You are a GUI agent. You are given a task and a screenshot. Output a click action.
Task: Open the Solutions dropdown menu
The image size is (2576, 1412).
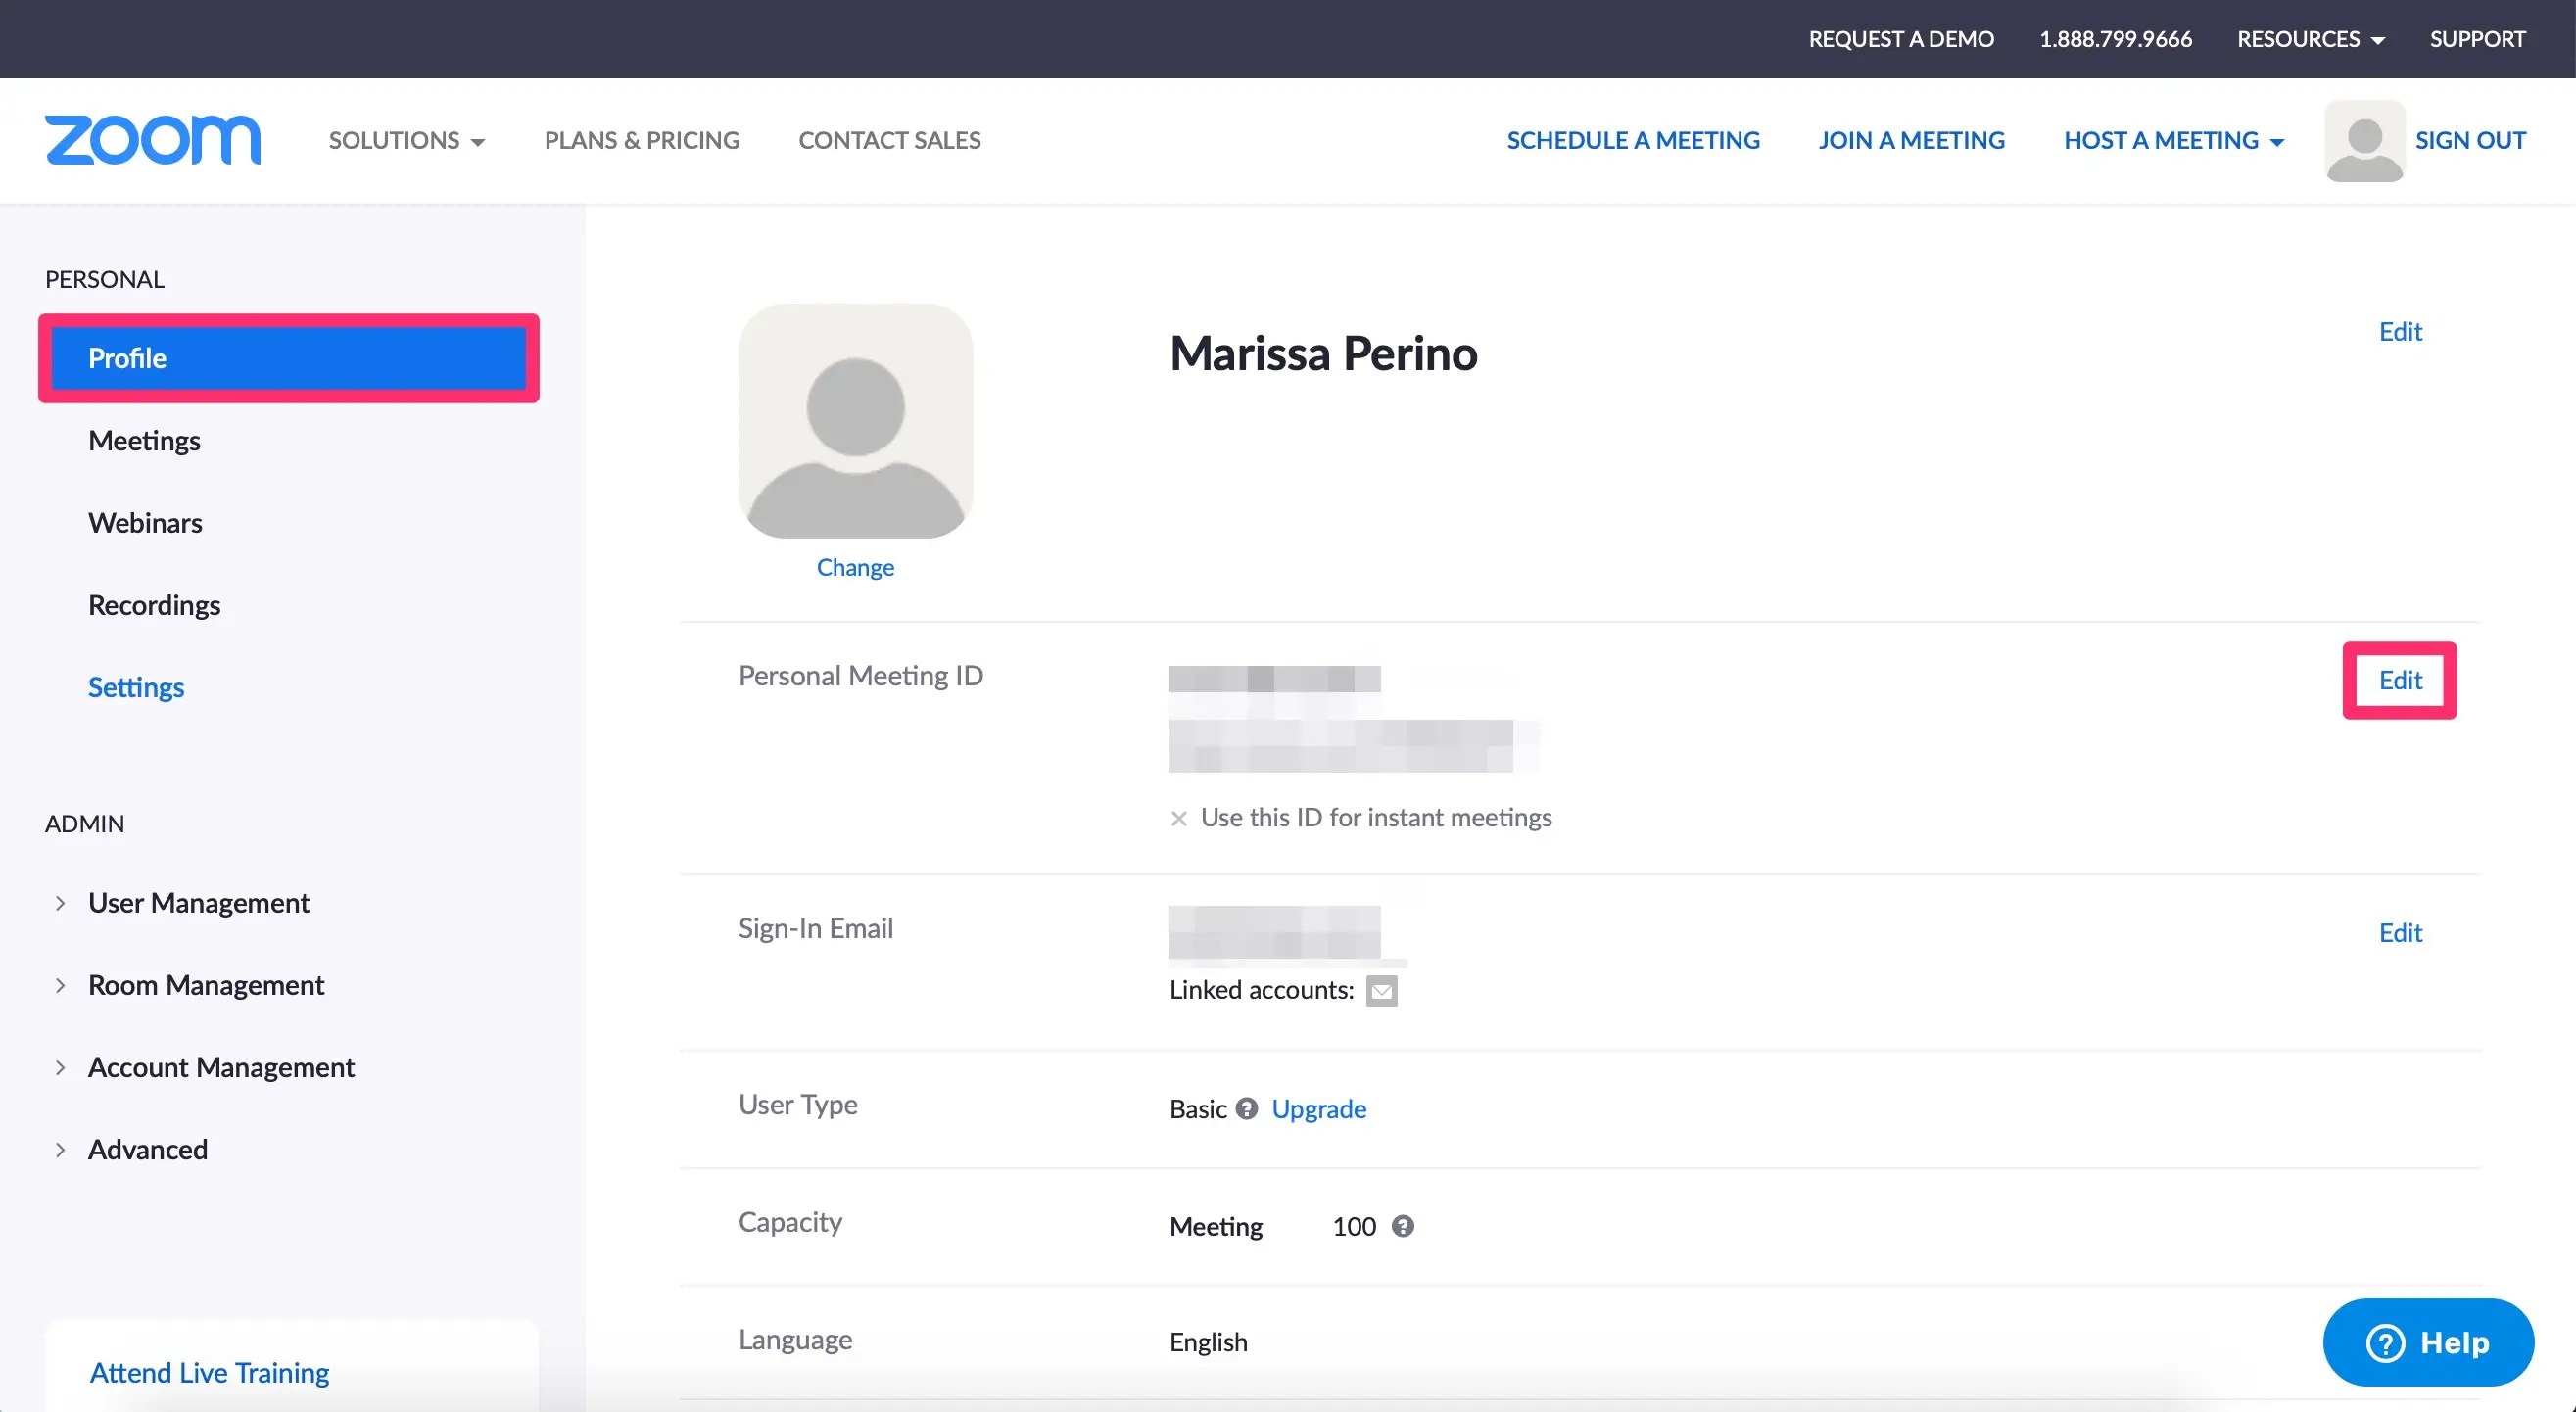[407, 140]
